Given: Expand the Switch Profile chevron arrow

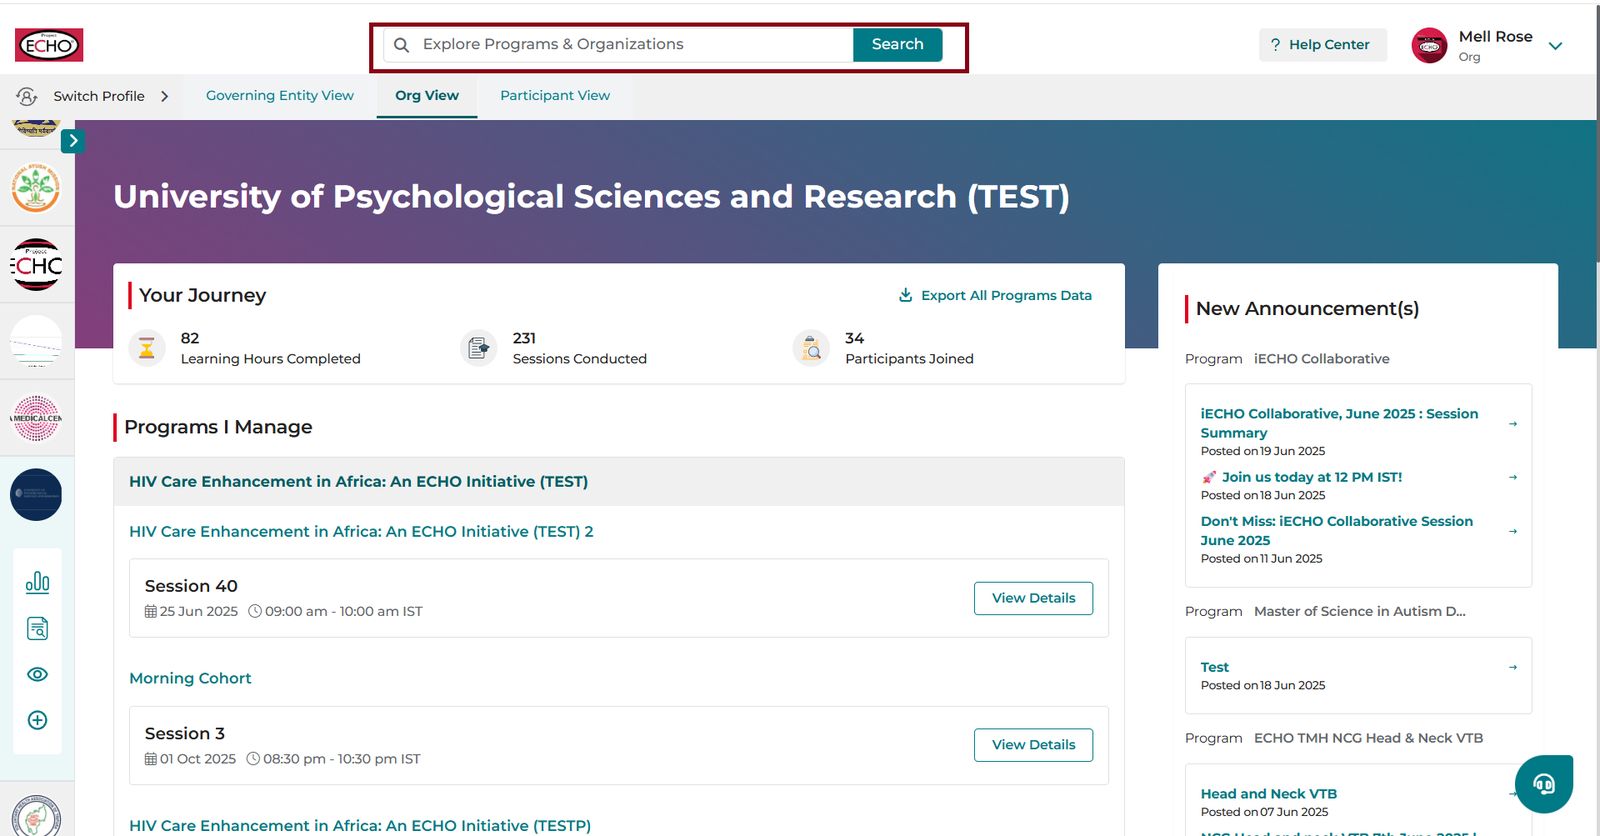Looking at the screenshot, I should click(x=165, y=96).
